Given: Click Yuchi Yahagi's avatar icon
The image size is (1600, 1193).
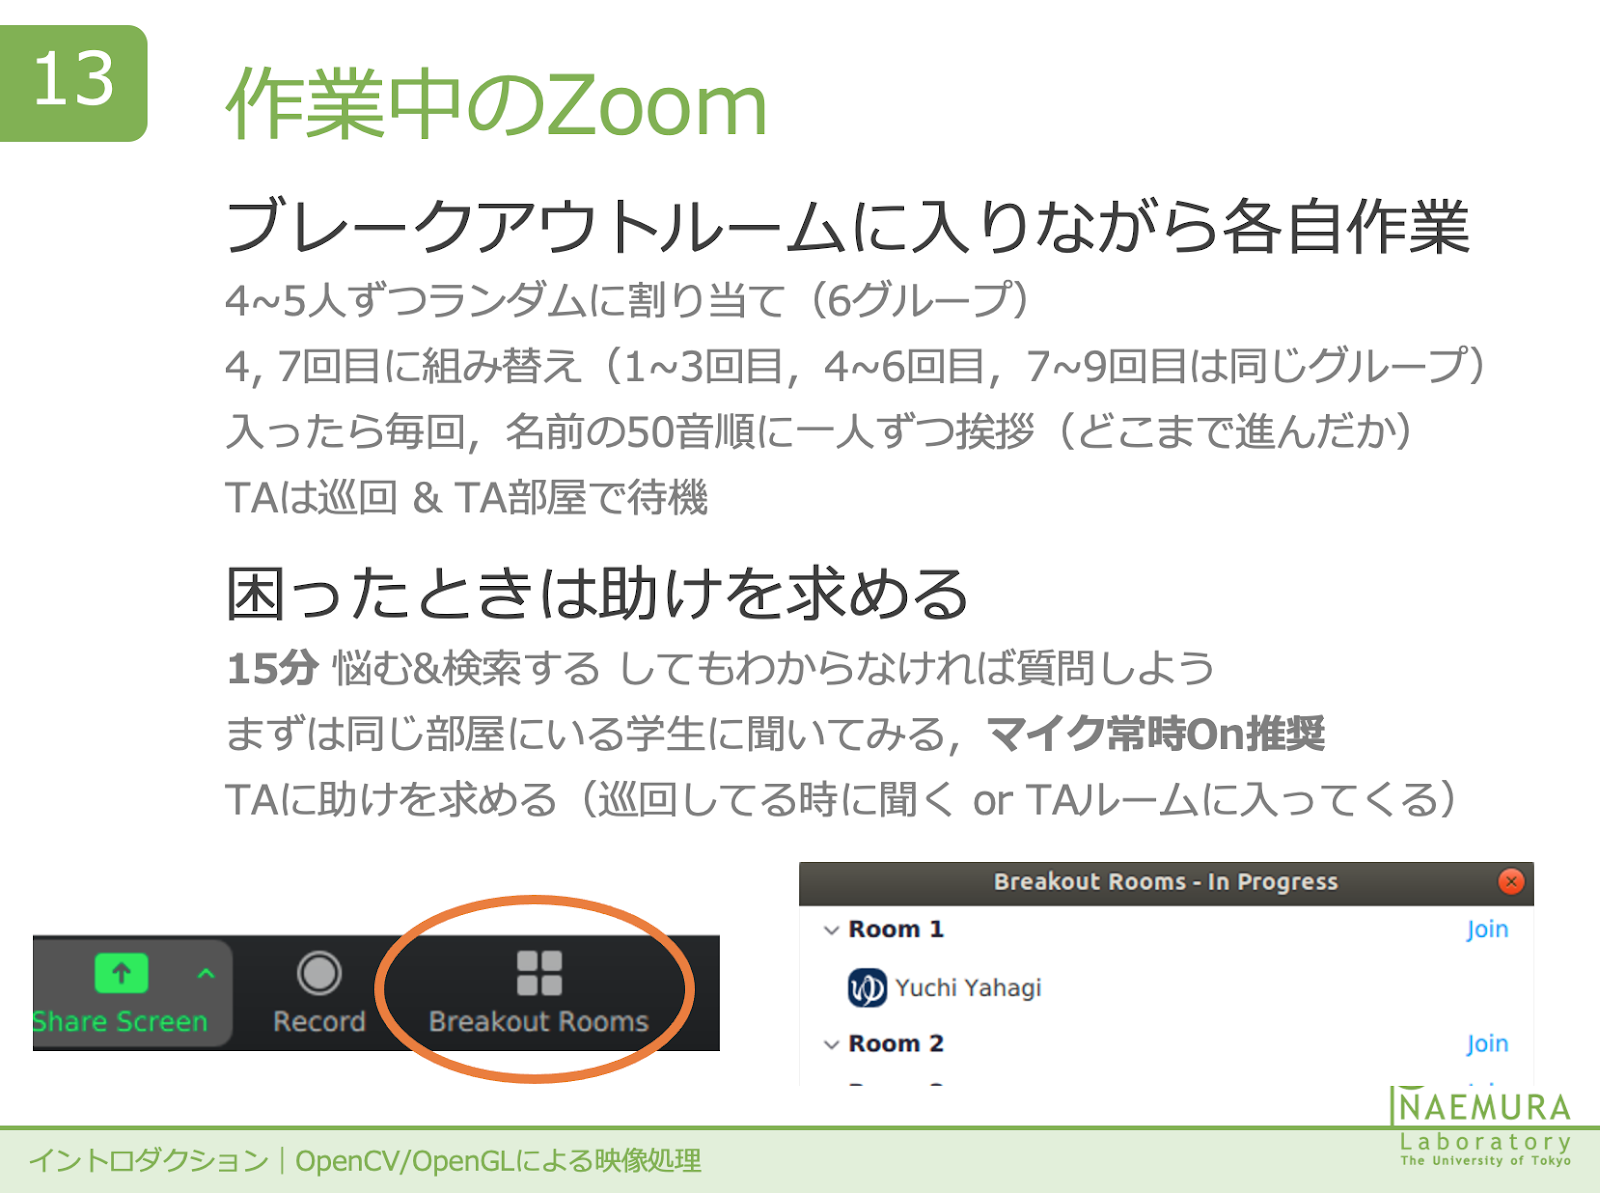Looking at the screenshot, I should (x=867, y=988).
